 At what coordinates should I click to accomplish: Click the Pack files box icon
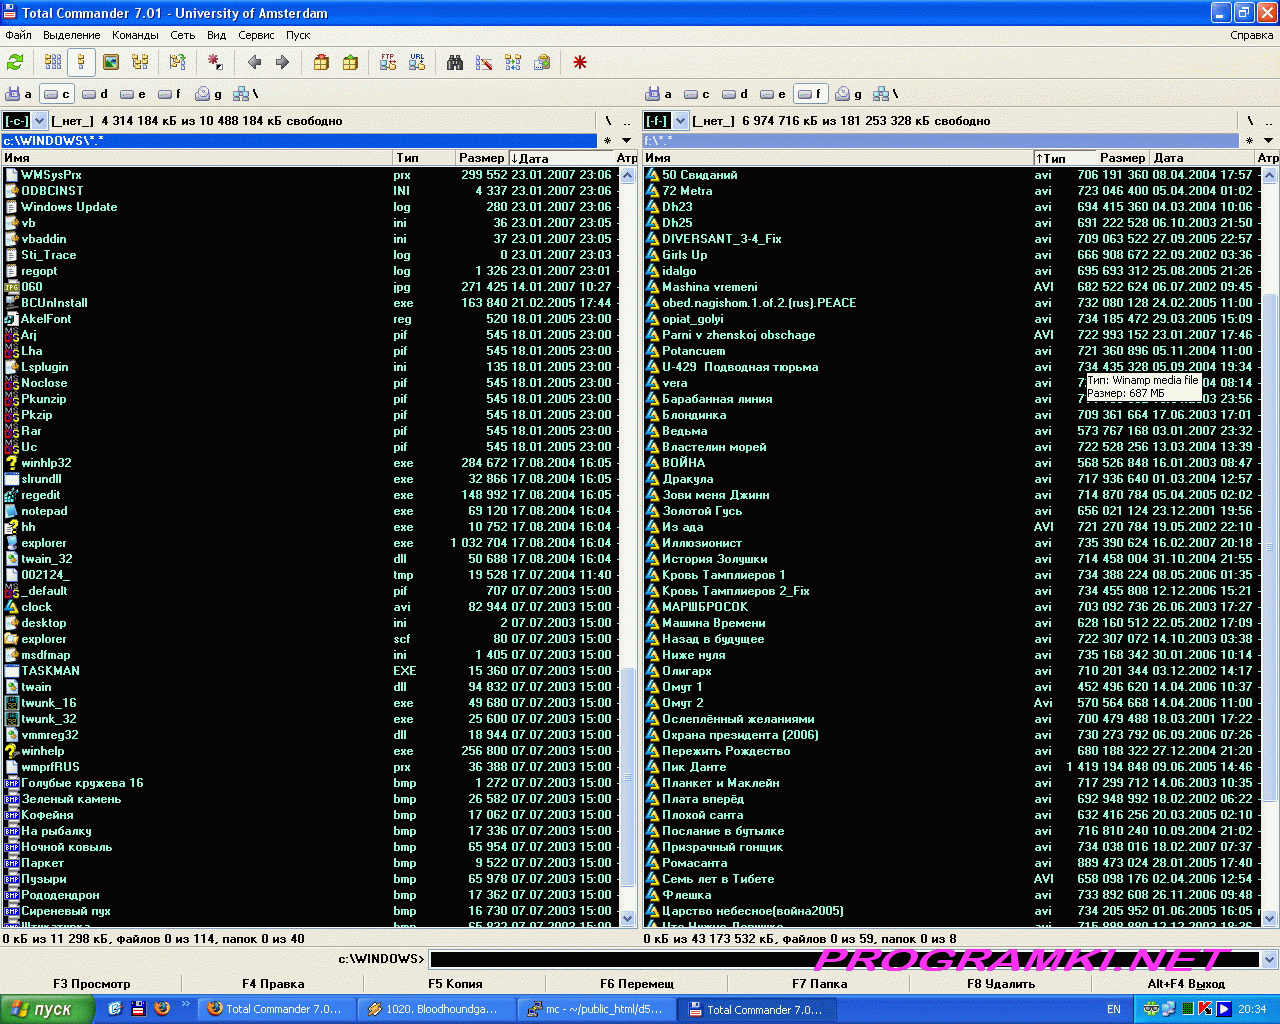point(321,62)
